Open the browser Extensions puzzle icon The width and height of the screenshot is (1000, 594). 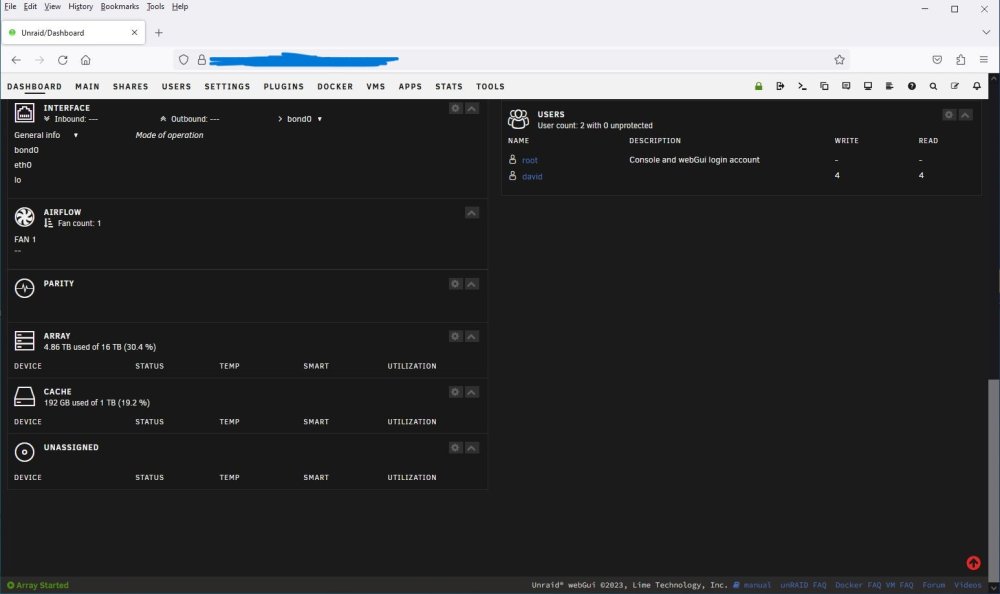tap(960, 60)
